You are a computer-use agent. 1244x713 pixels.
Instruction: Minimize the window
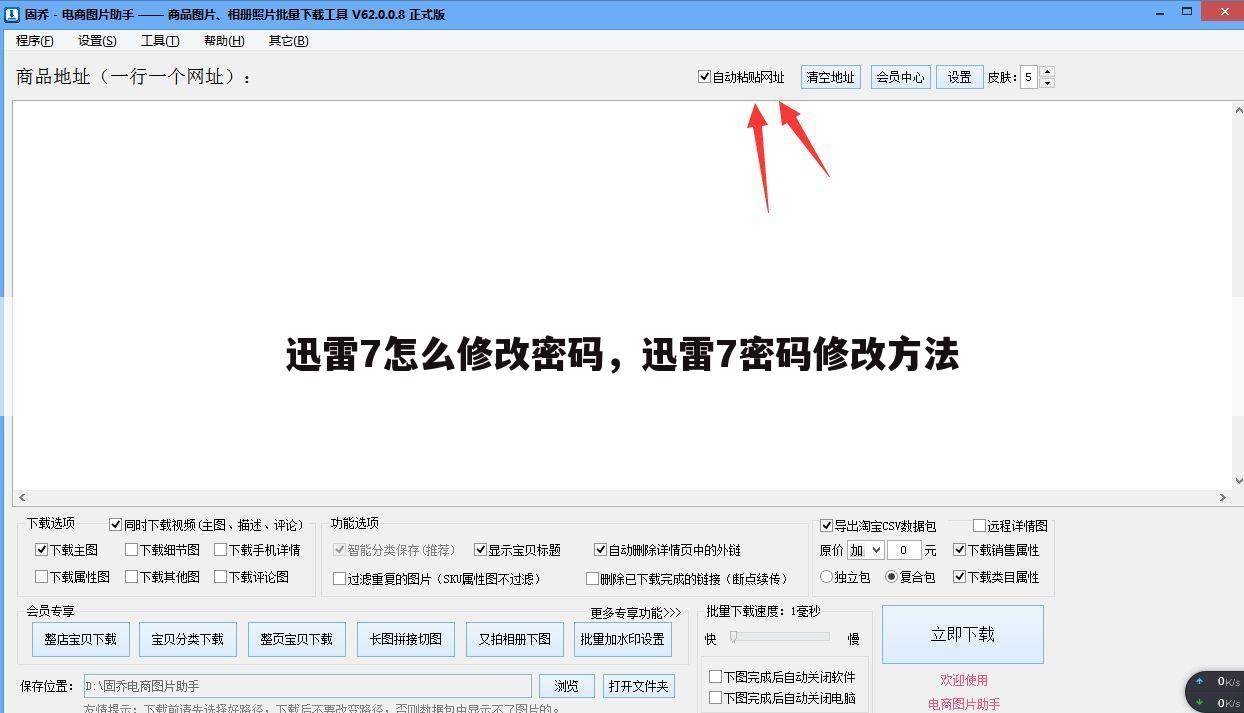(1160, 14)
